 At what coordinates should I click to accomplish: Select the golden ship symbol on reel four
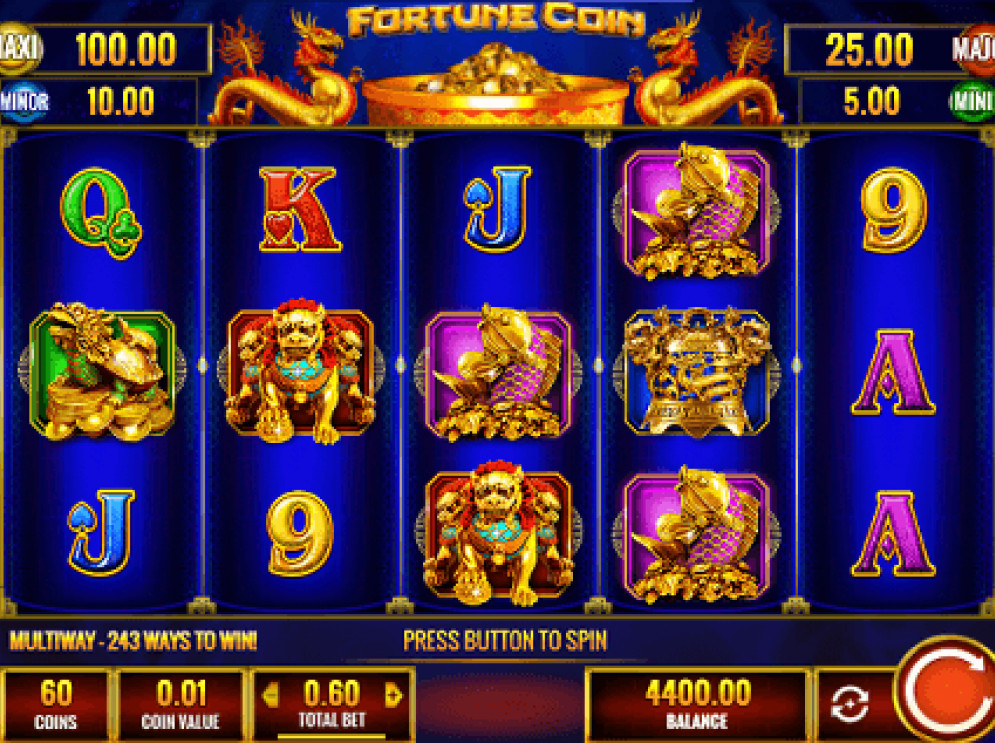[697, 371]
